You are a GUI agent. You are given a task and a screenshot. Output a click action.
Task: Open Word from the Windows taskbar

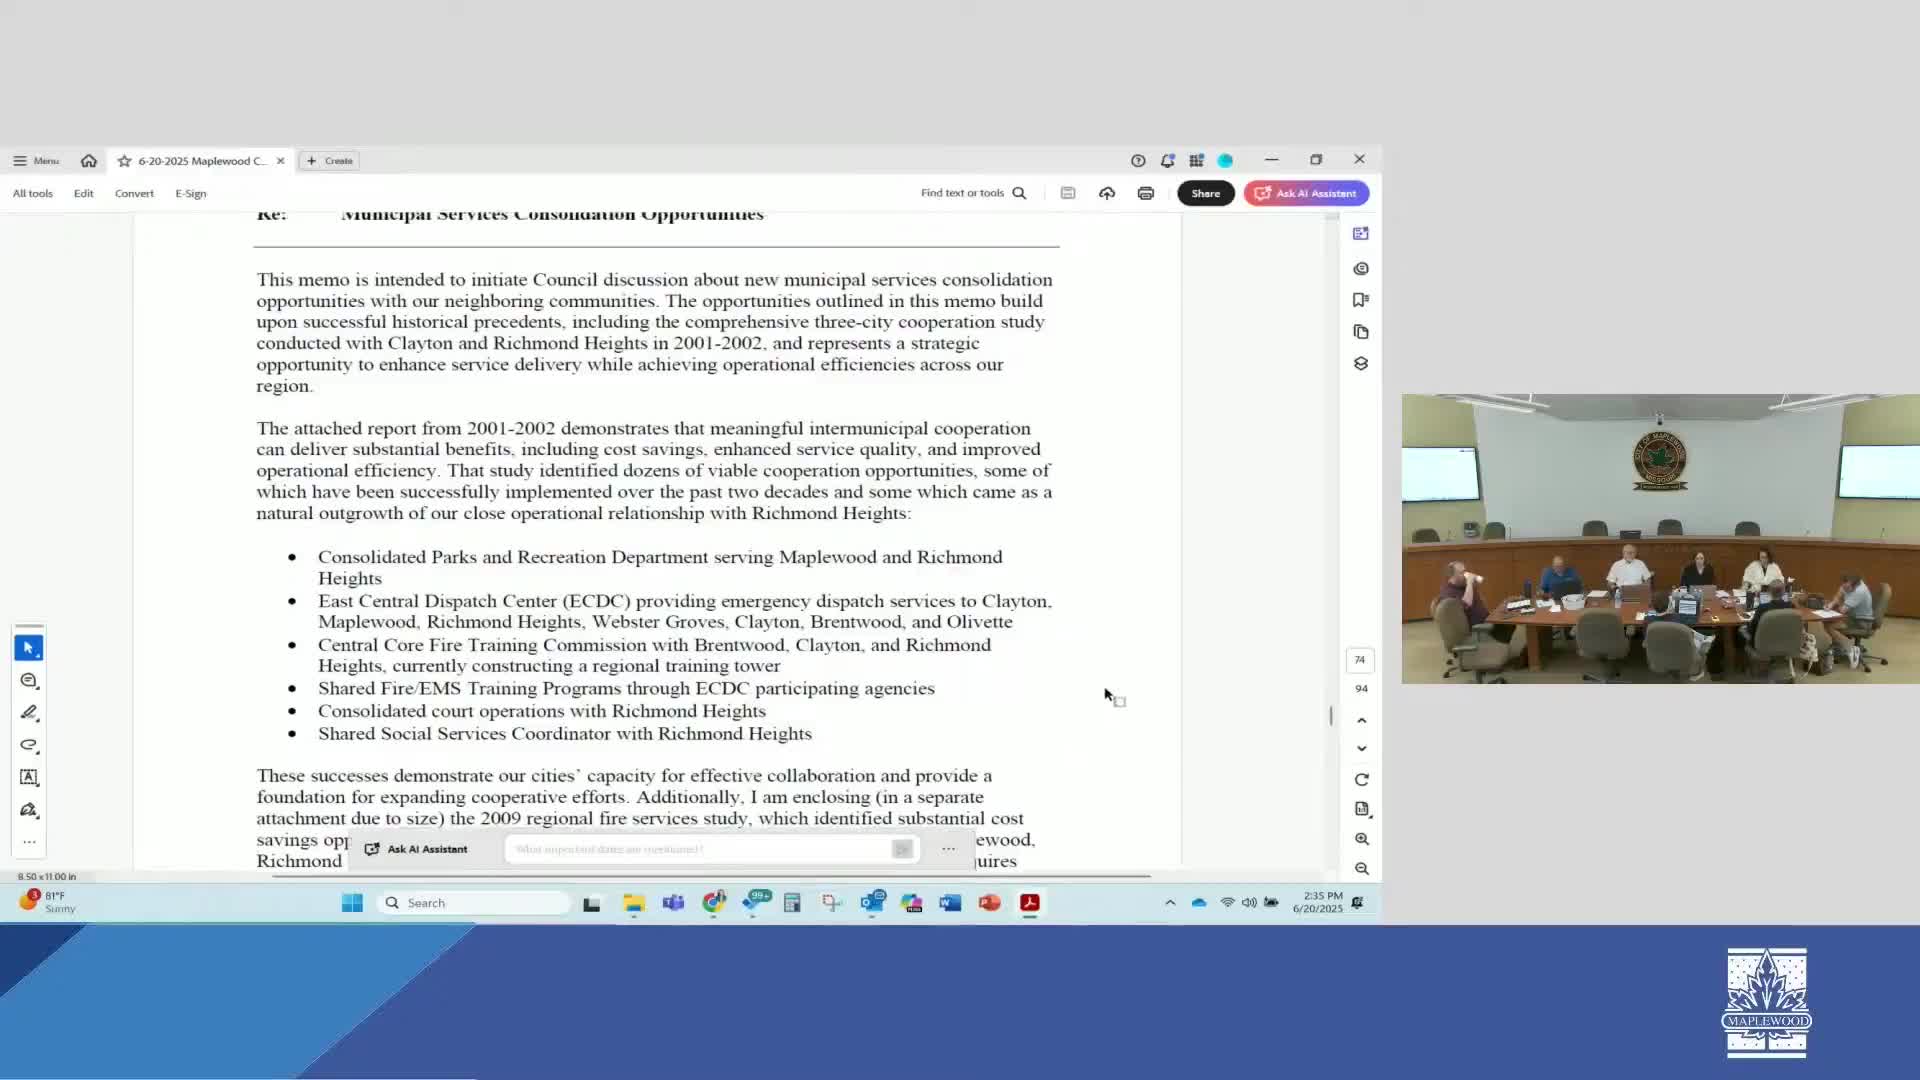(x=950, y=903)
